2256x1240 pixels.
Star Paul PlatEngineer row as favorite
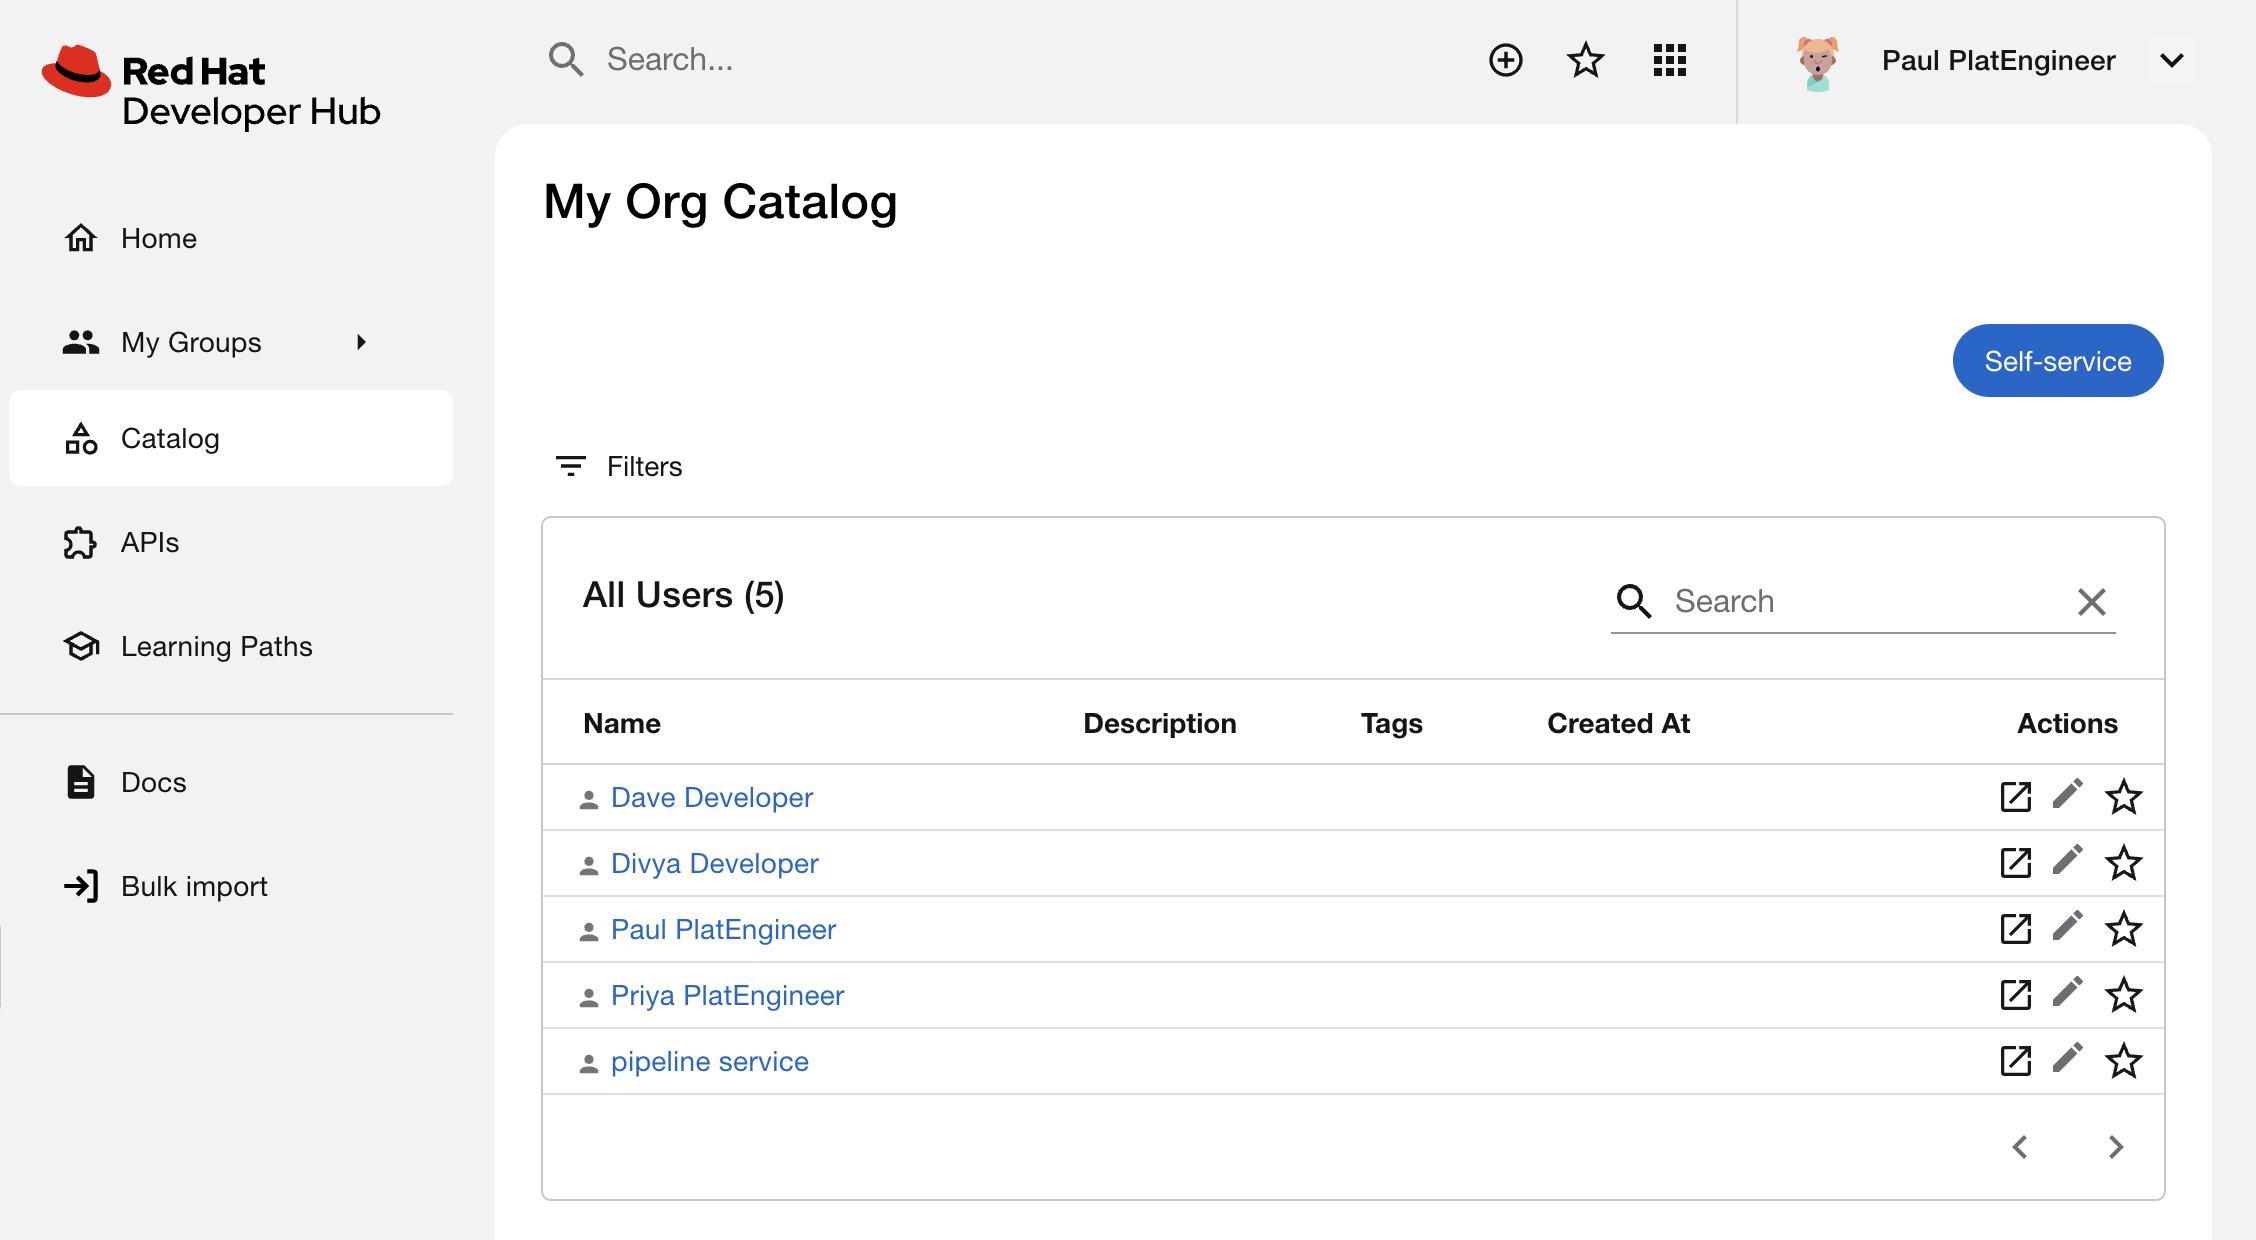2124,929
